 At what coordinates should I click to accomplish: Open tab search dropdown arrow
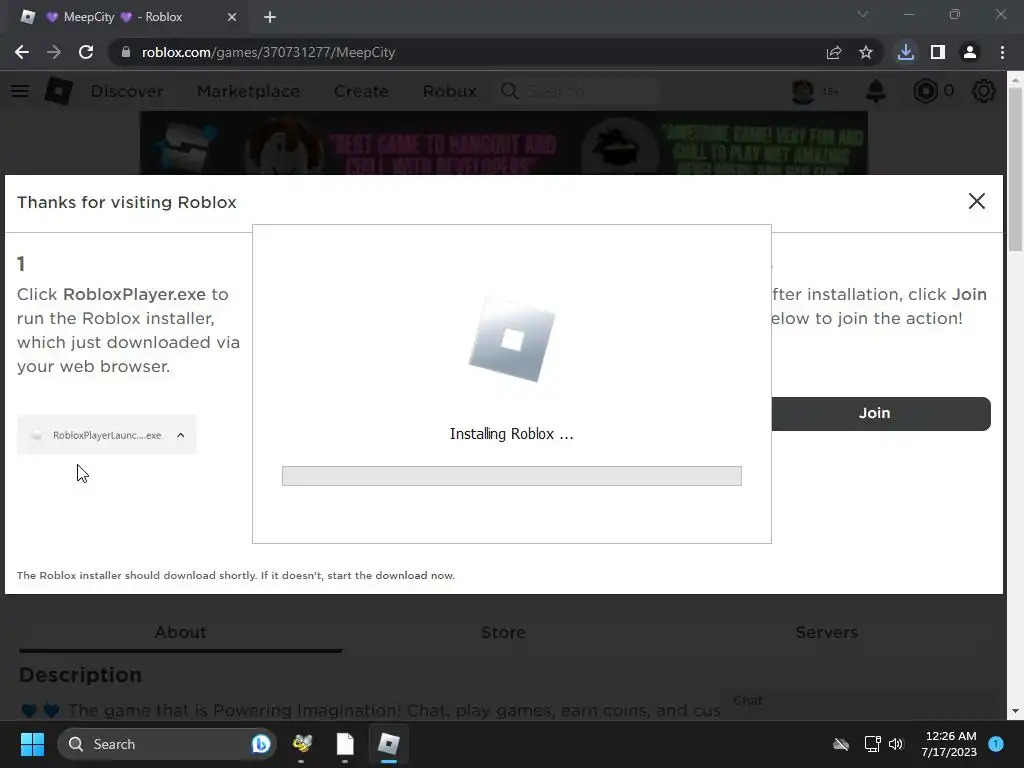[x=863, y=14]
